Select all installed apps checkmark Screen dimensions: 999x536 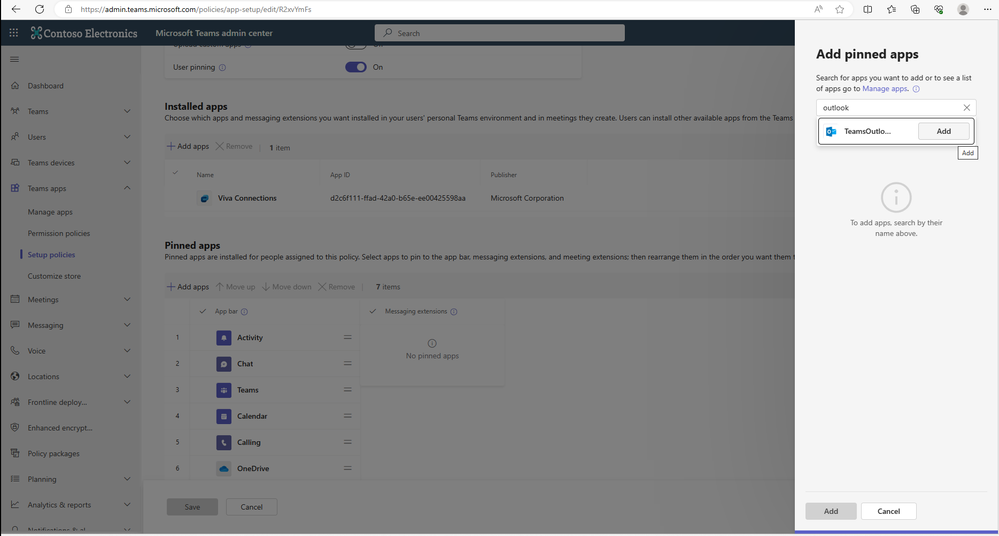coord(176,173)
